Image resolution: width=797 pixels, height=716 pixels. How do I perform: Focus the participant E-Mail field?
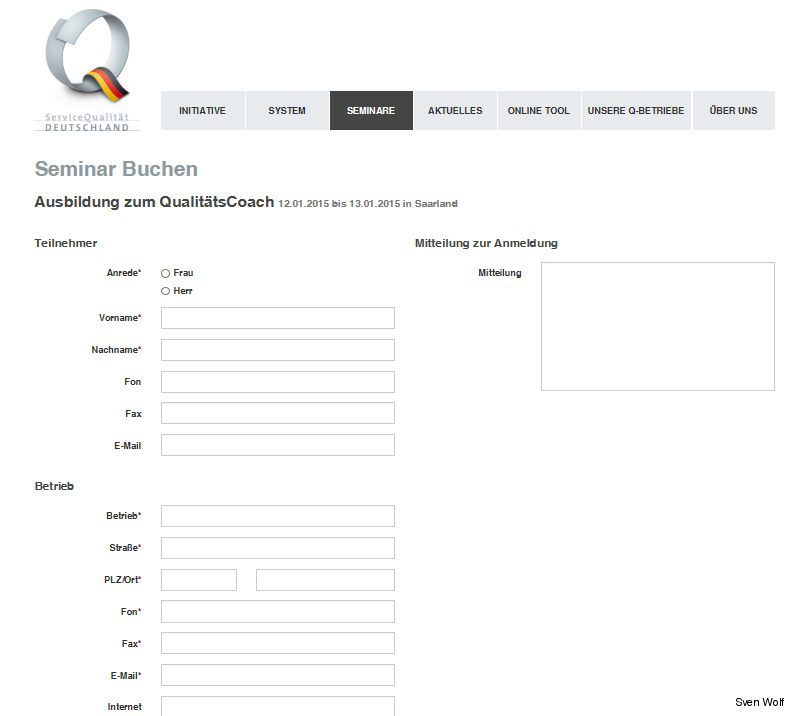point(277,445)
